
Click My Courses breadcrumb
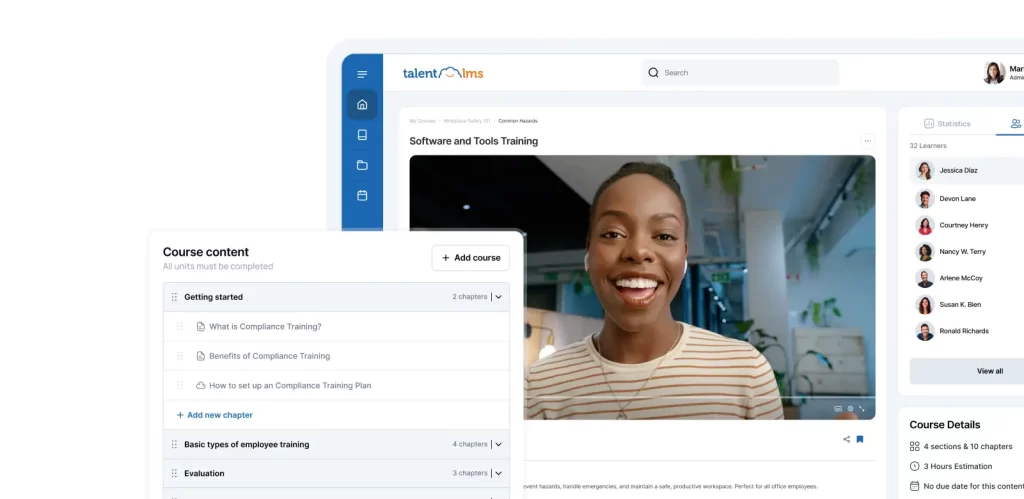423,121
